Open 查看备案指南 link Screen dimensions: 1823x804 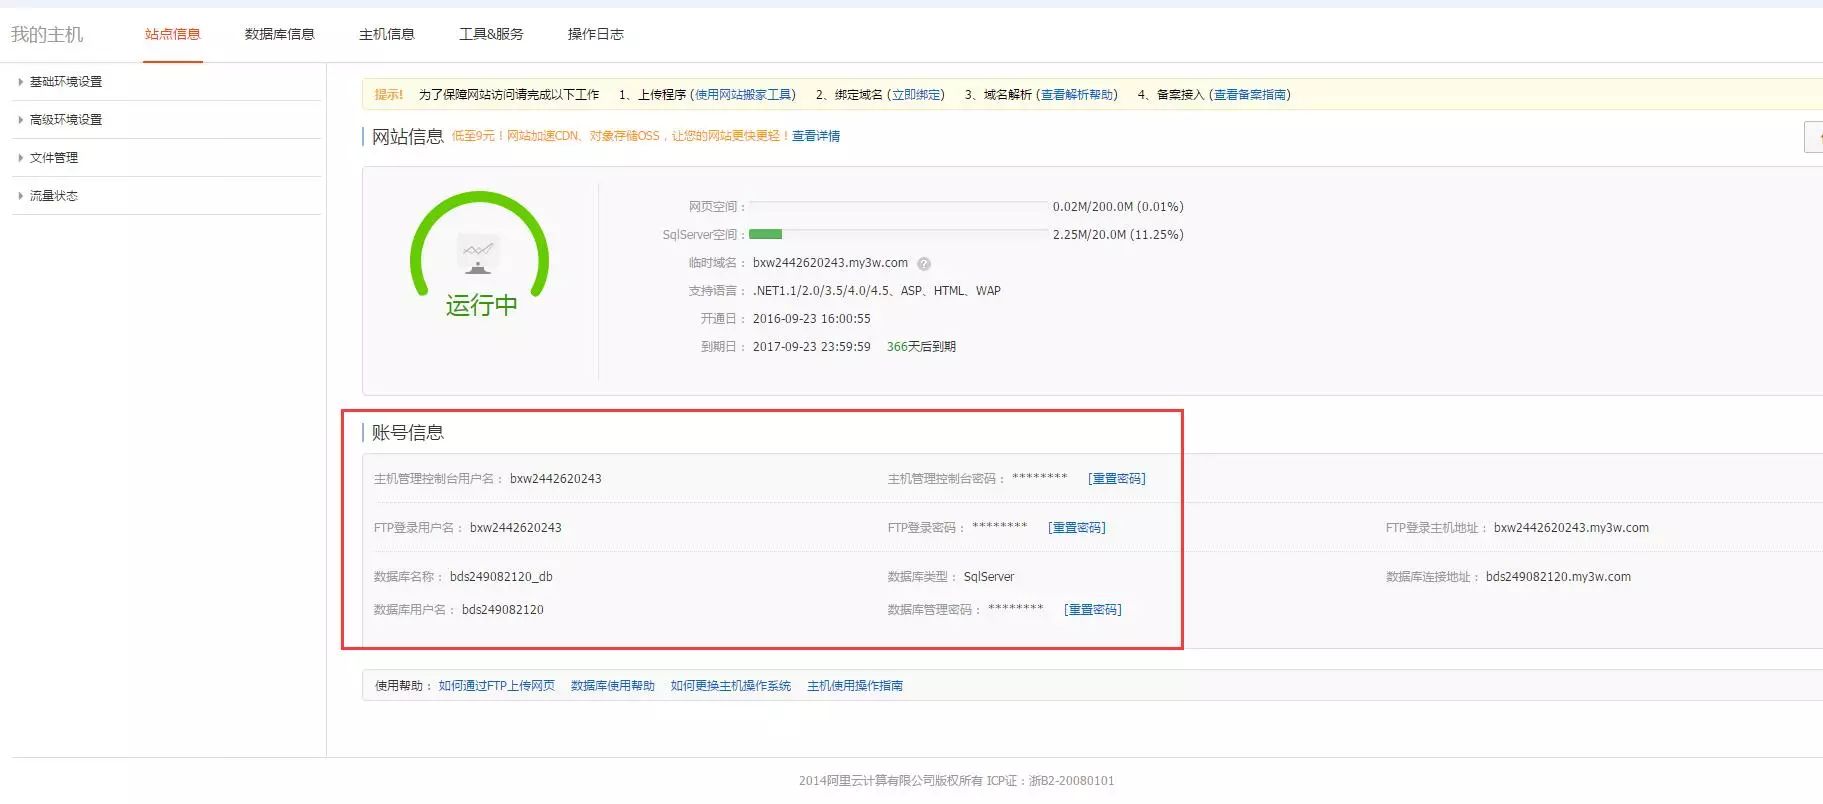point(1250,95)
